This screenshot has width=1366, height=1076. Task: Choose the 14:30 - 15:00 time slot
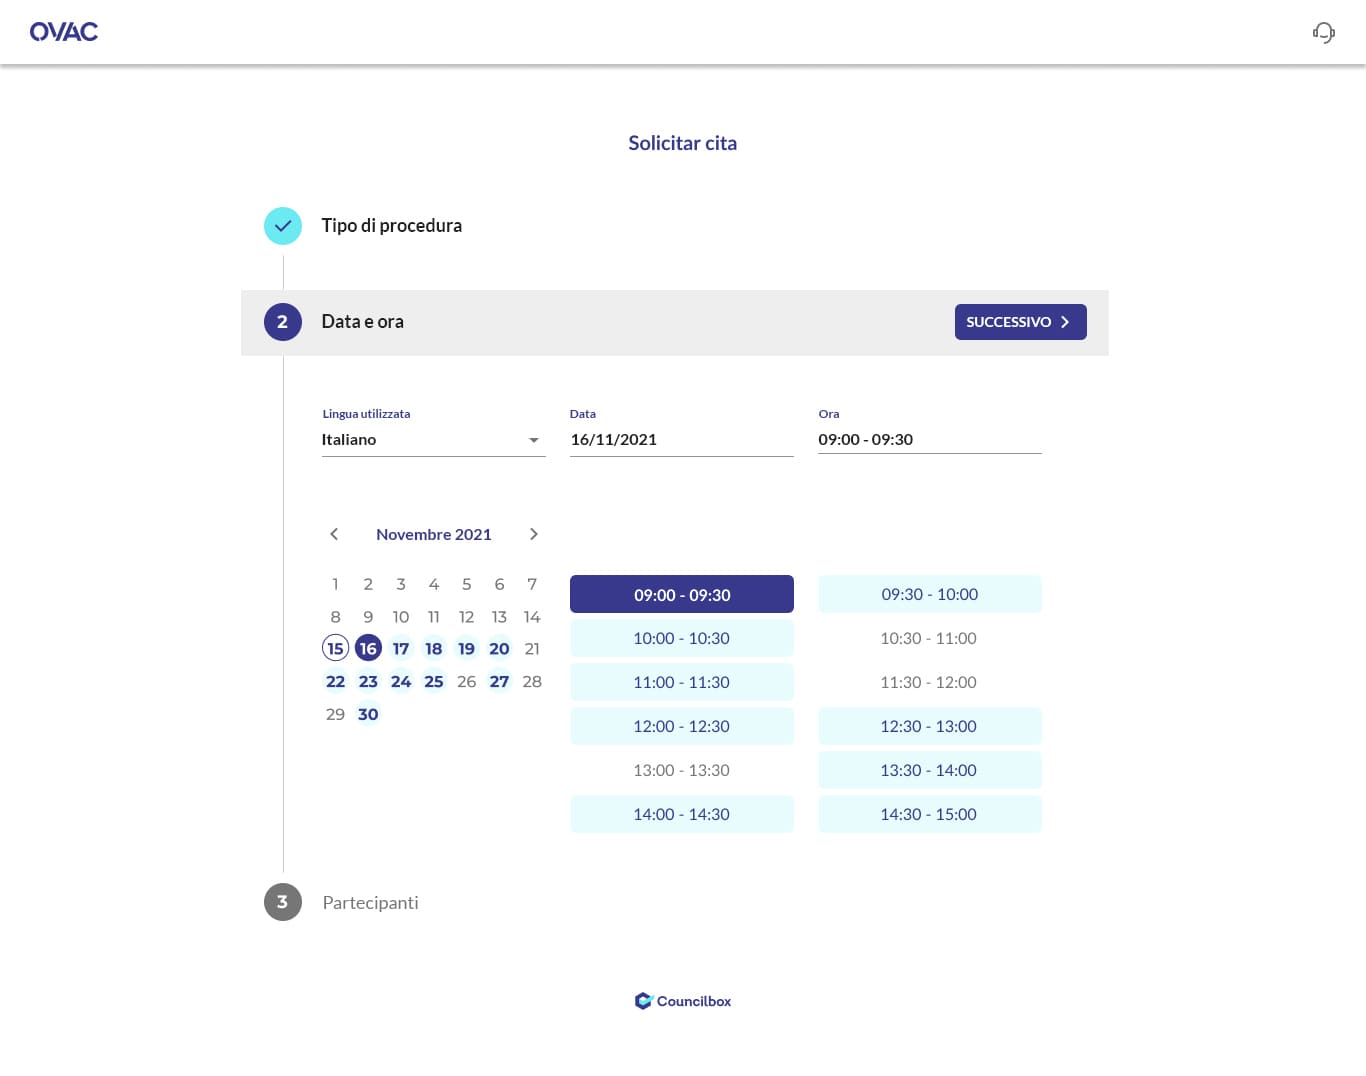pos(929,814)
